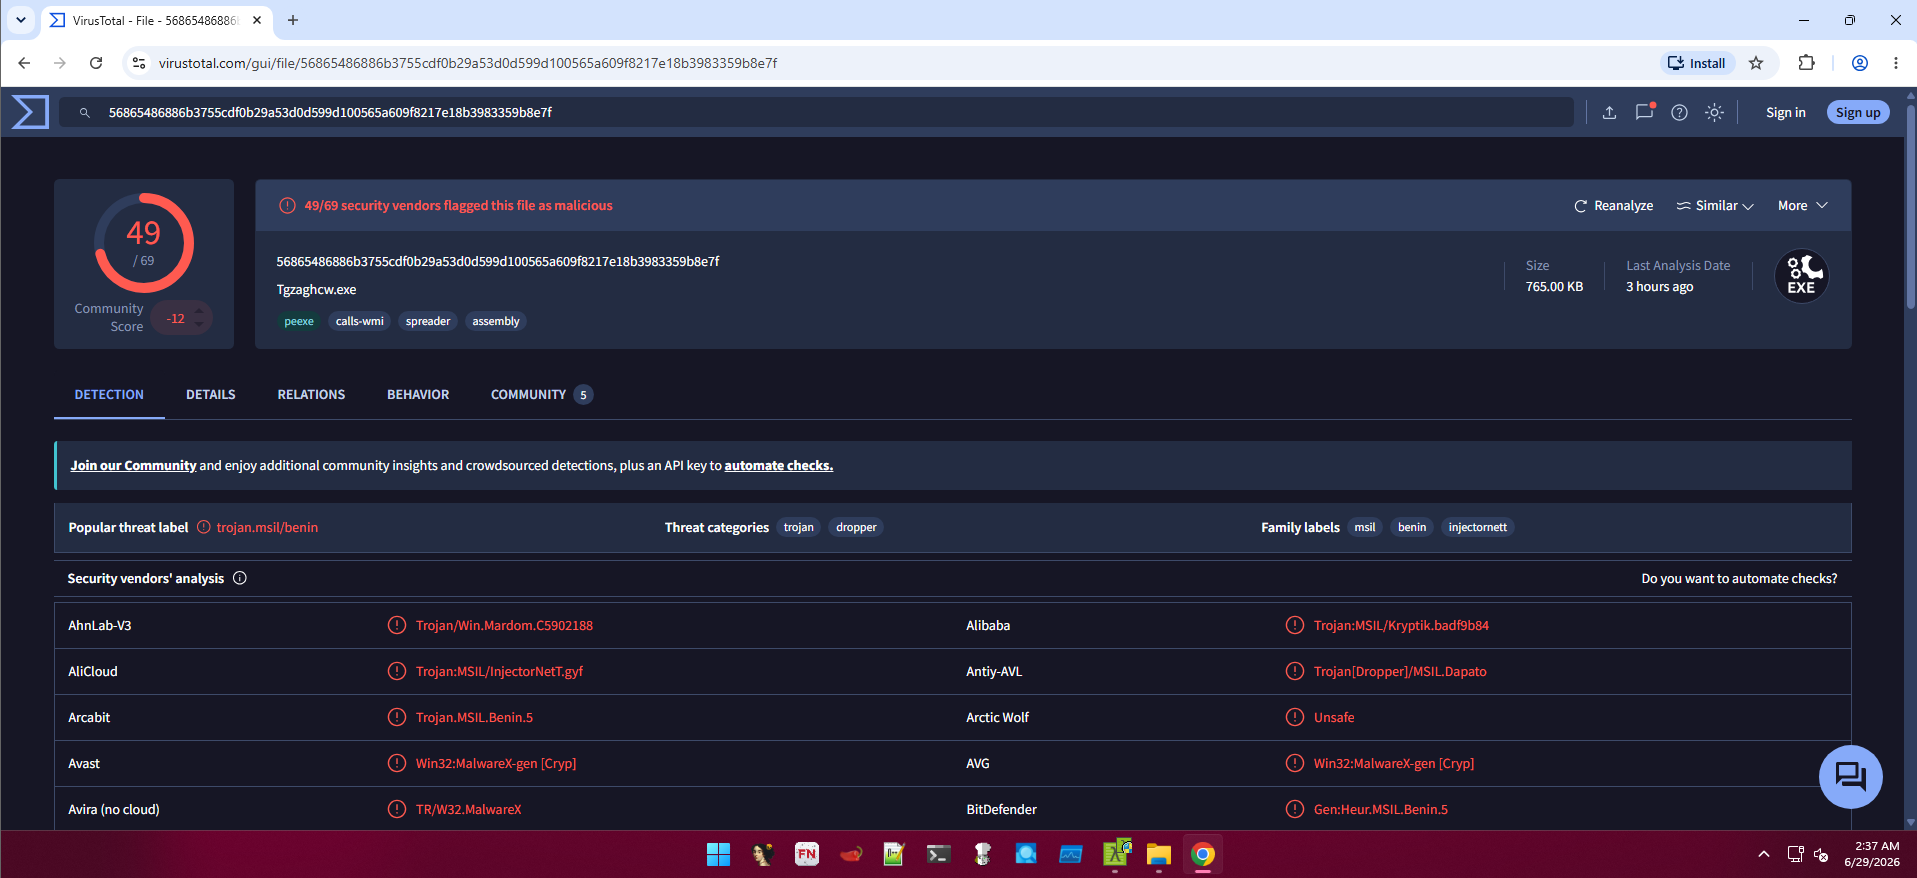
Task: Switch to the DETECTION tab
Action: point(109,395)
